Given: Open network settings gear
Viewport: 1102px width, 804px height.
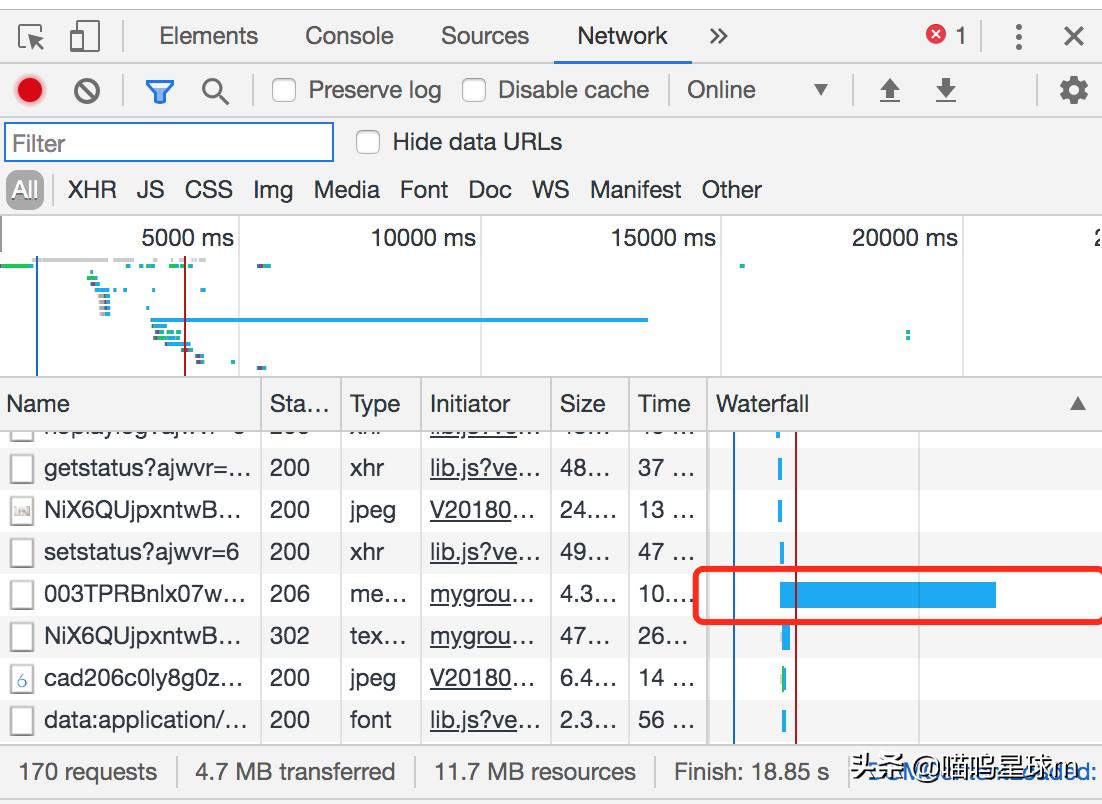Looking at the screenshot, I should coord(1073,91).
